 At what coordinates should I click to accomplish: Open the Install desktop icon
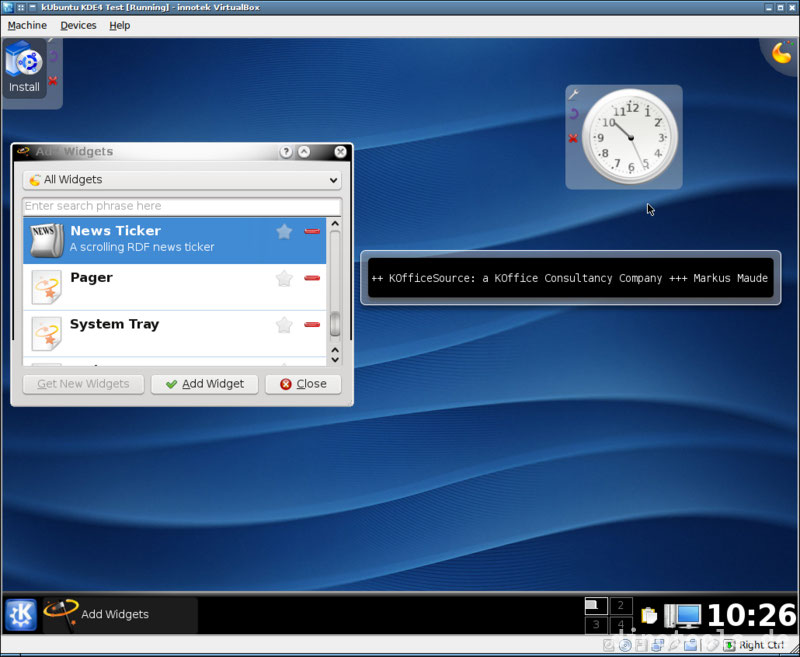tap(24, 67)
